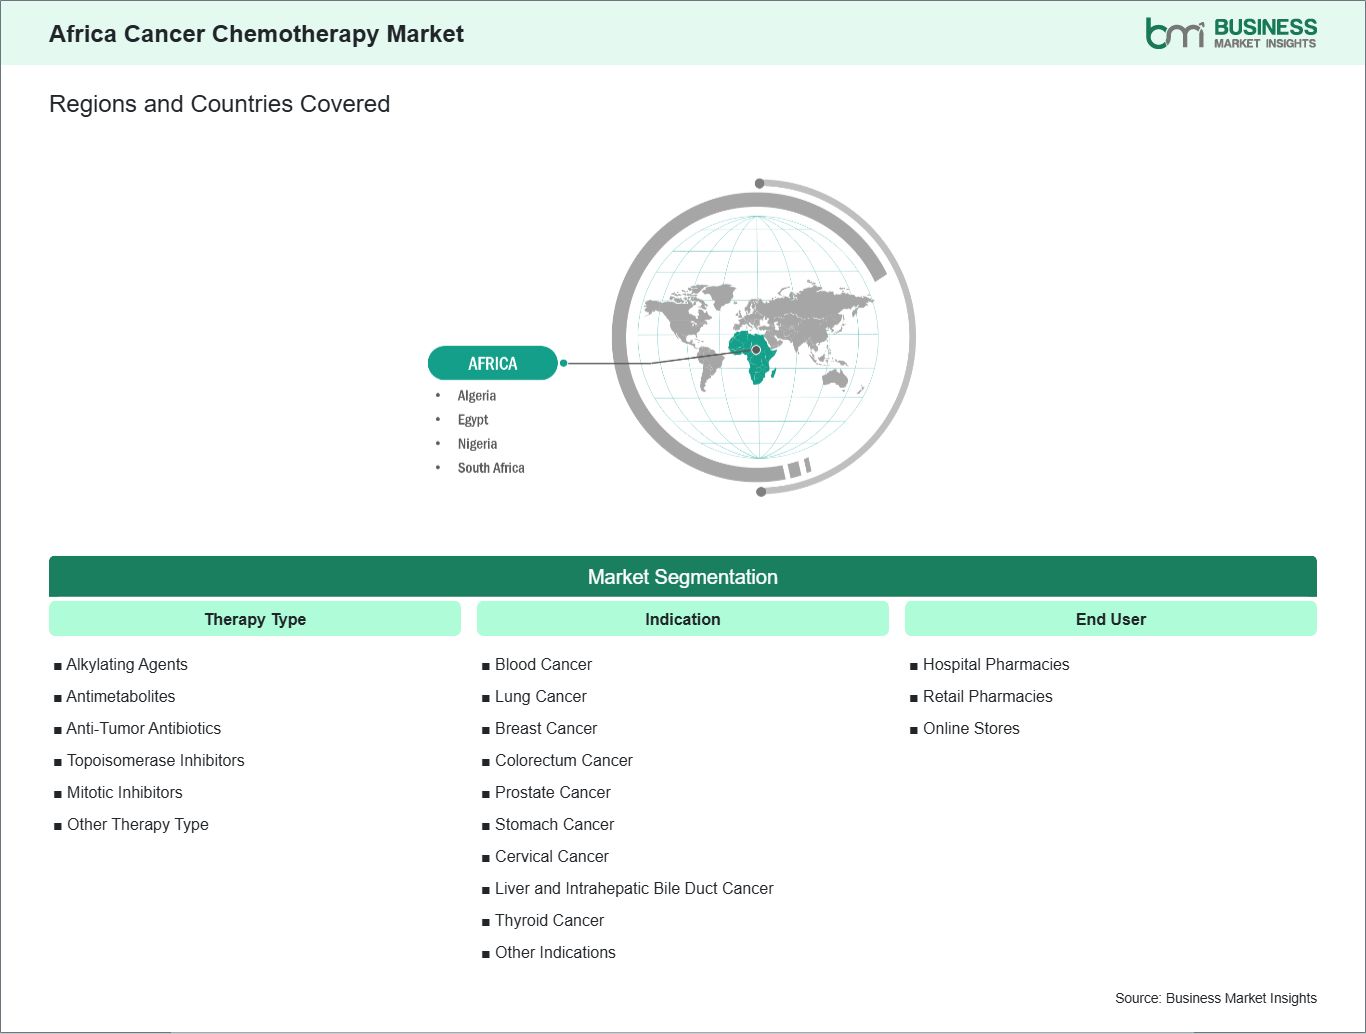Click Topoisomerase Inhibitors list item
Screen dimensions: 1366x1034
click(x=155, y=760)
